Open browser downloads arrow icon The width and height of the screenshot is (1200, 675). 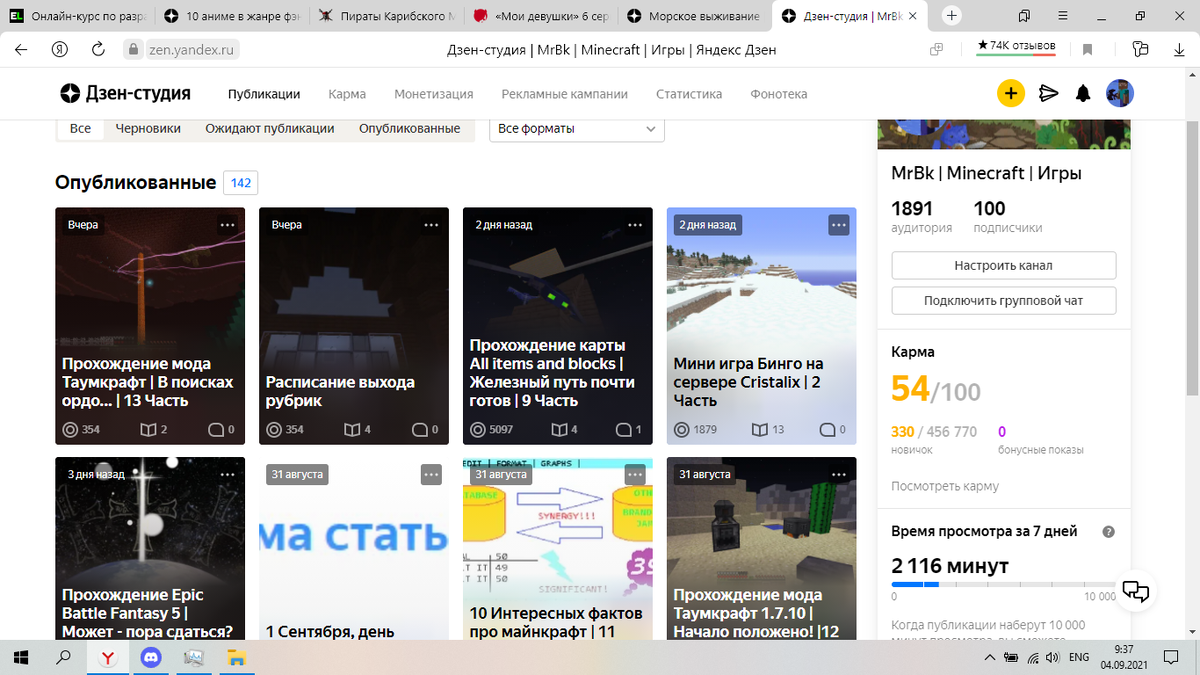(x=1179, y=50)
